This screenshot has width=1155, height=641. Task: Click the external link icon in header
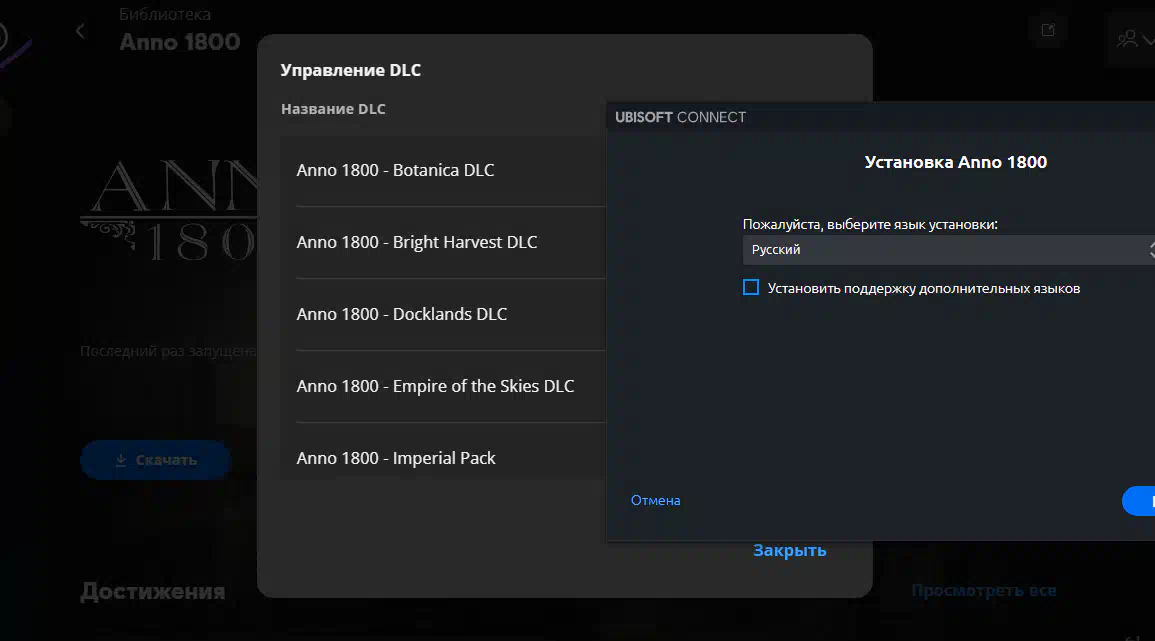(x=1048, y=30)
